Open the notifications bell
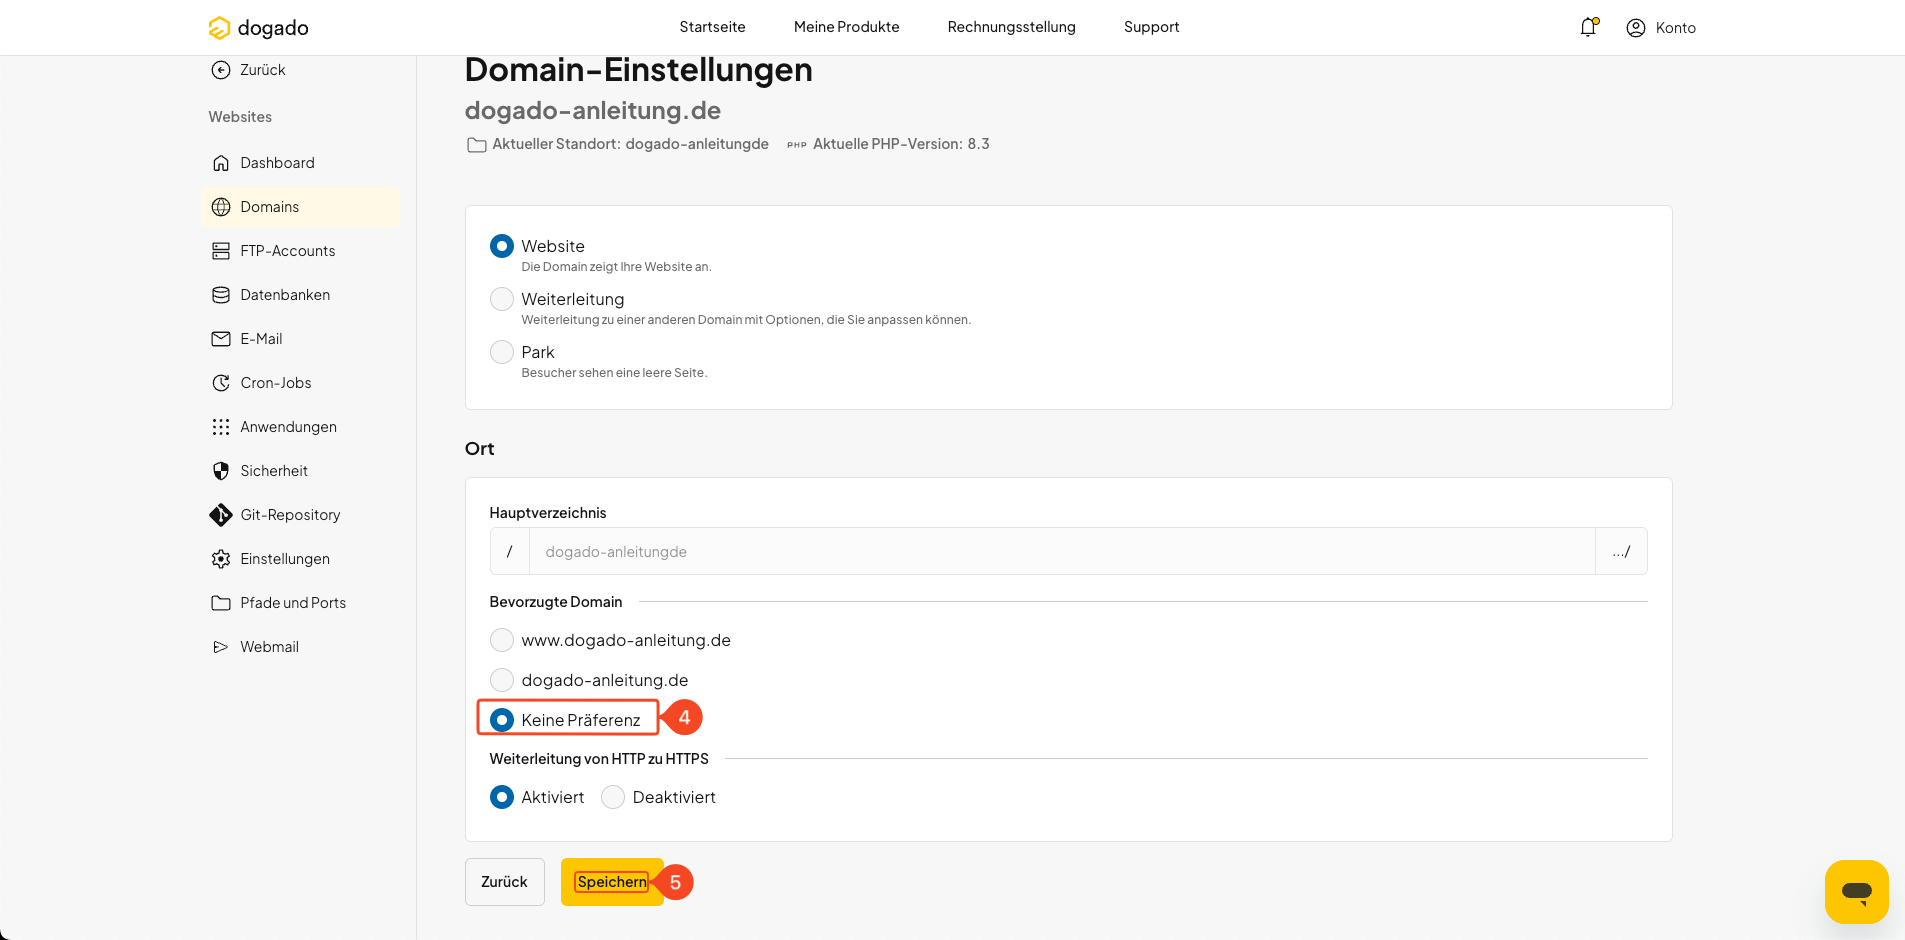The width and height of the screenshot is (1905, 940). pos(1588,27)
